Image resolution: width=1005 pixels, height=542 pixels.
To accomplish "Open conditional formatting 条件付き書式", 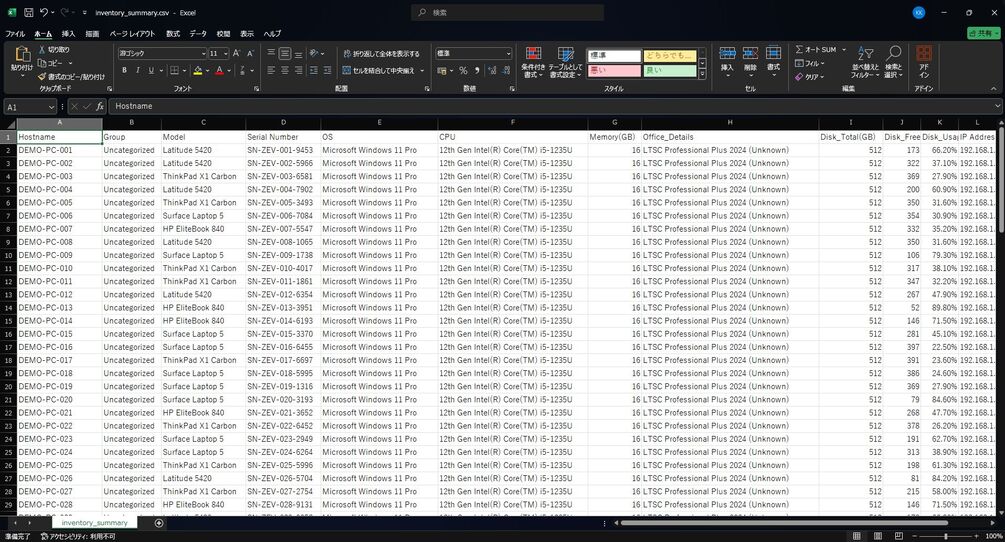I will coord(533,62).
